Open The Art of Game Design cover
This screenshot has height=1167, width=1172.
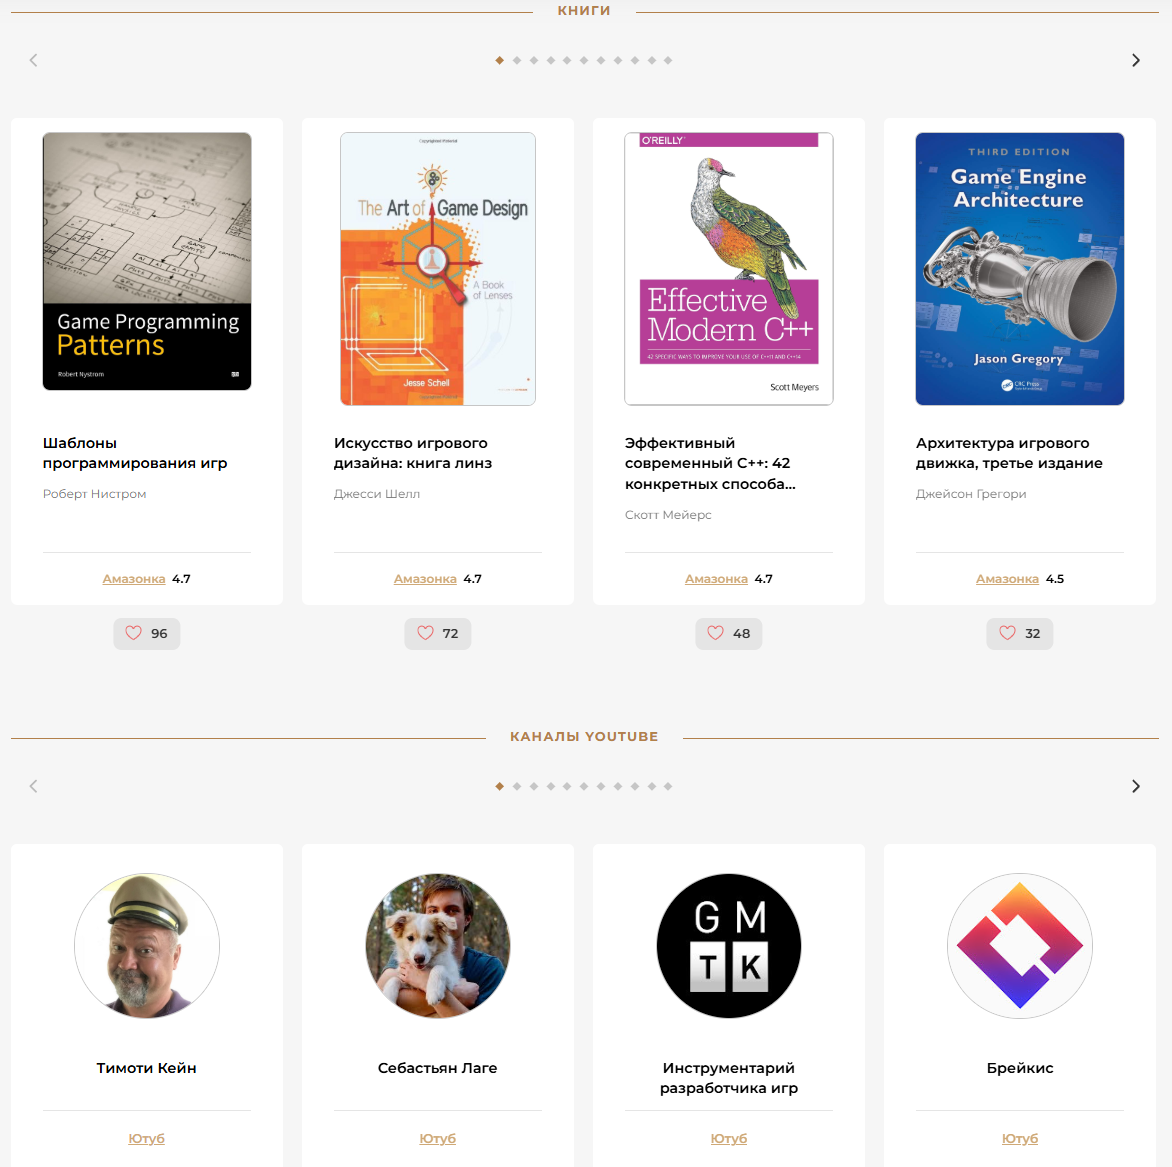[437, 269]
